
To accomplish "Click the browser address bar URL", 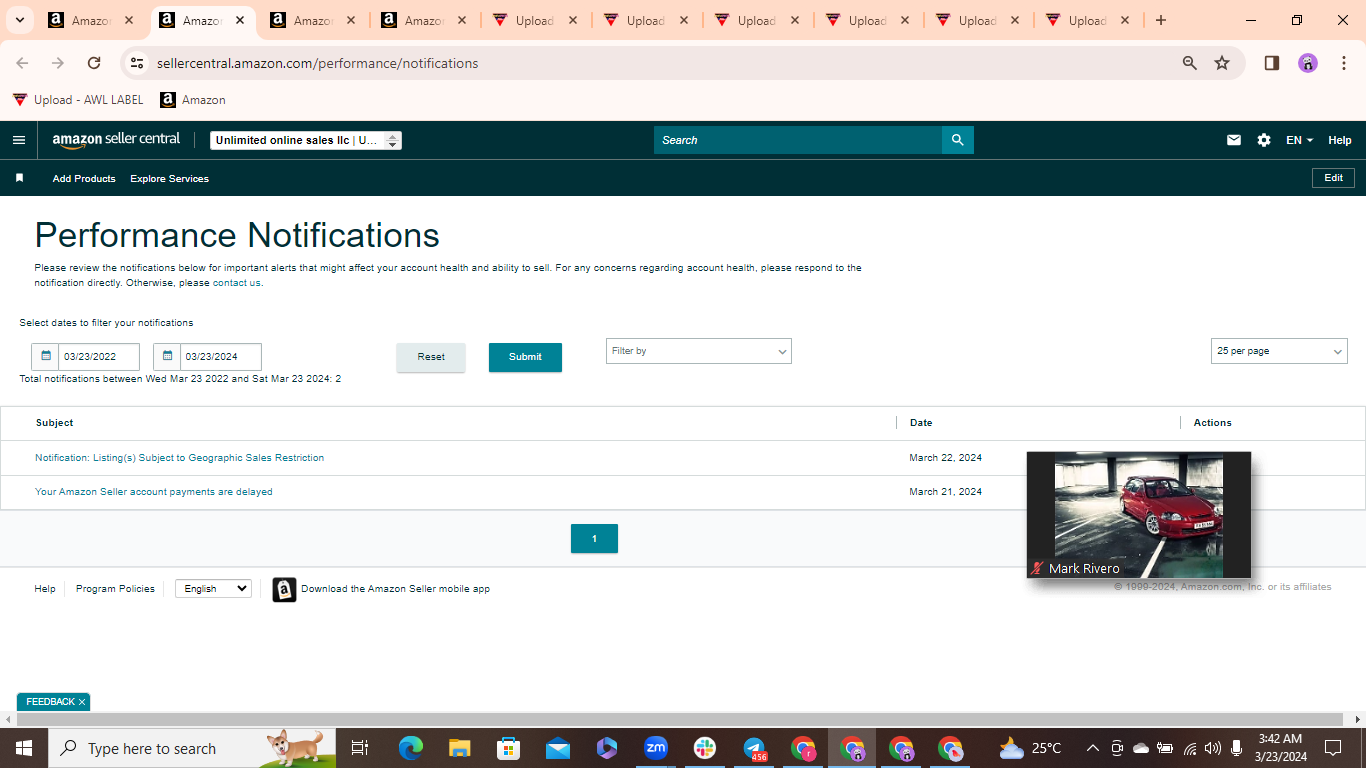I will click(318, 63).
